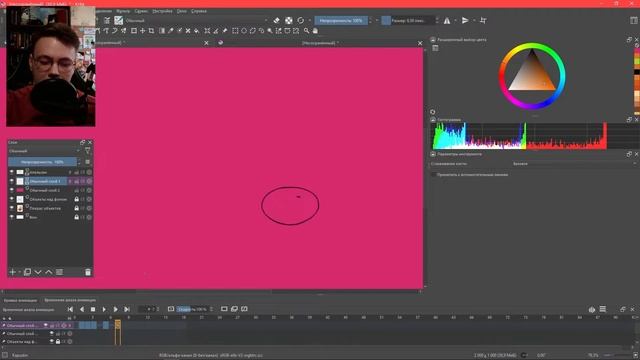
Task: Open the vertical mirror options arrow
Action: pos(474,20)
